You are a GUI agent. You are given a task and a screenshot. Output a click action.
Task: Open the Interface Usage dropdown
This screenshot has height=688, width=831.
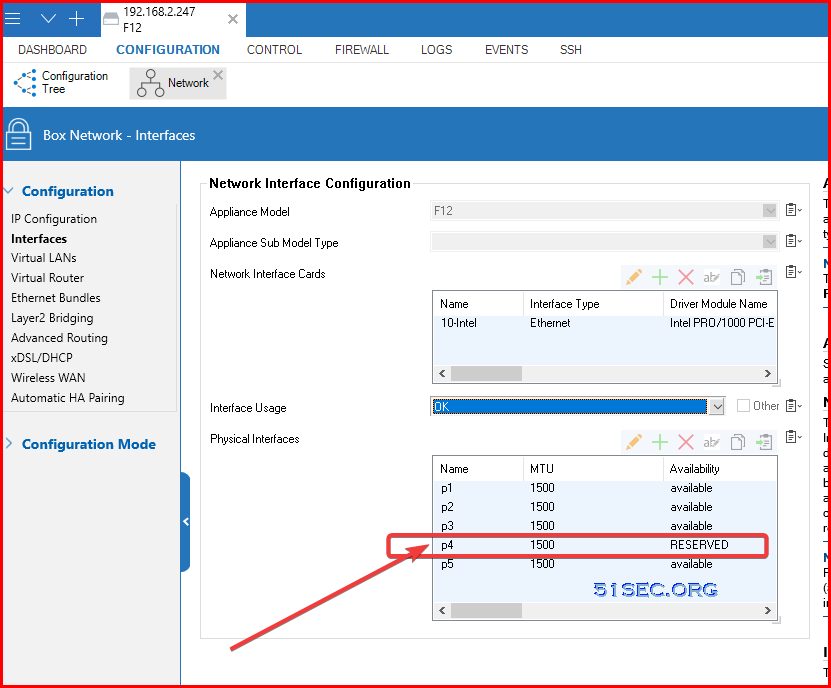click(x=717, y=407)
